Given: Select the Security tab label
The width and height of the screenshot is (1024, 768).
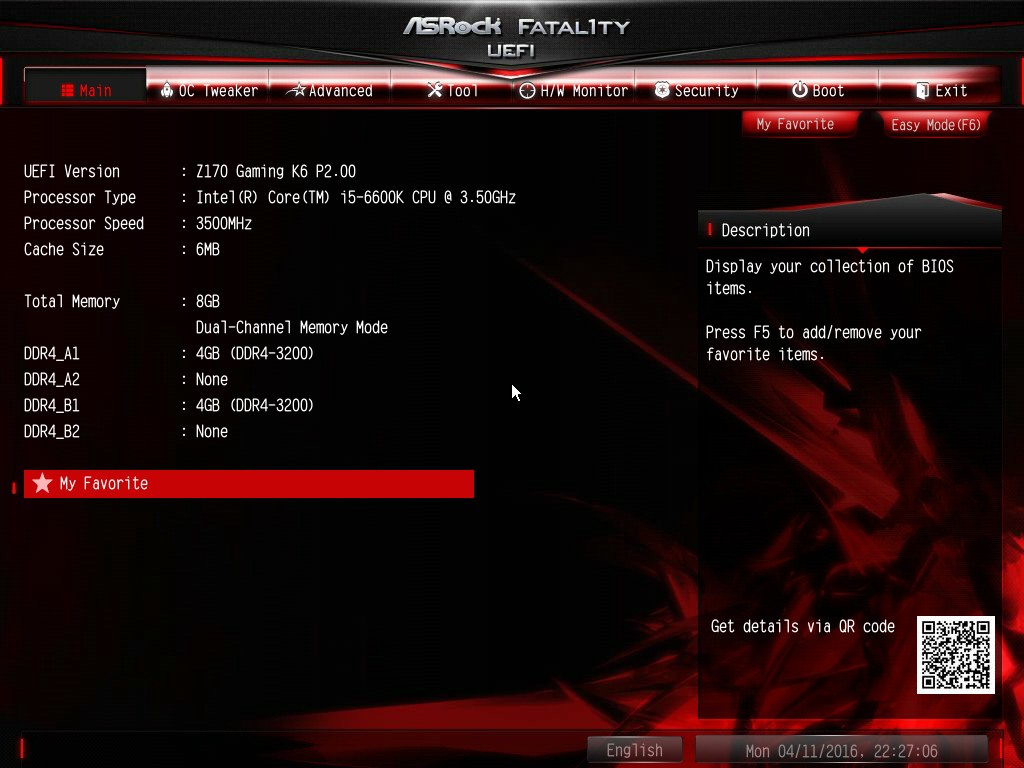Looking at the screenshot, I should point(706,91).
